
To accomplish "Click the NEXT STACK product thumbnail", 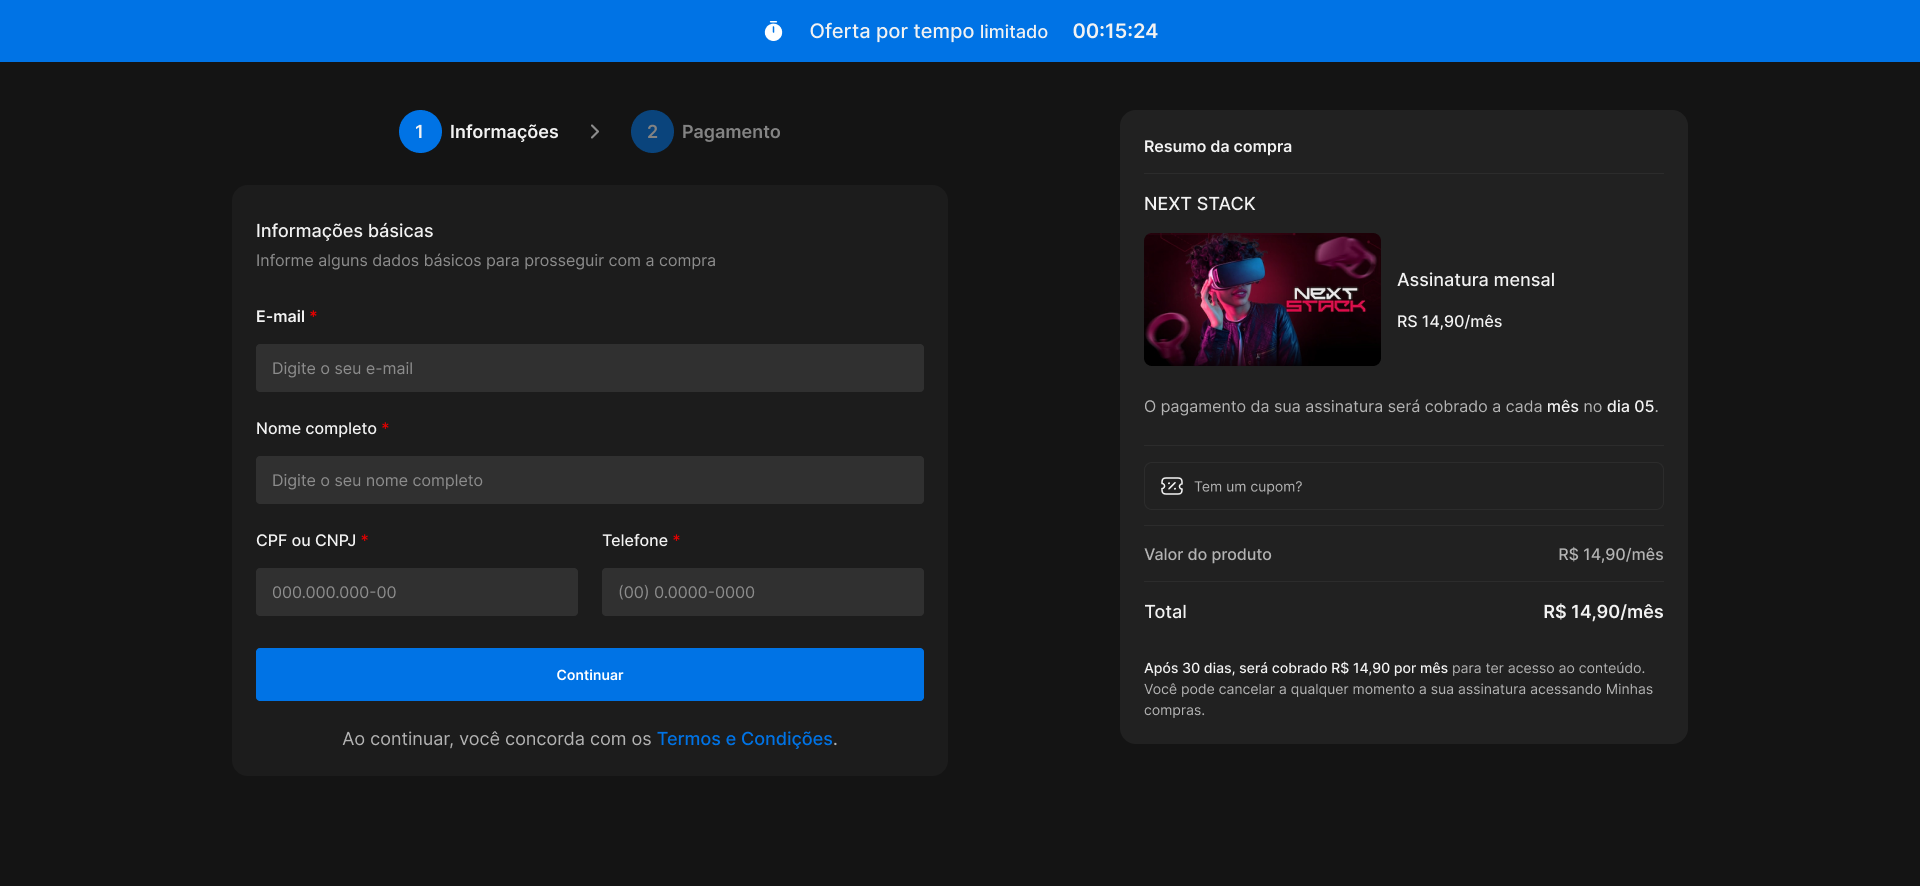I will click(1262, 299).
